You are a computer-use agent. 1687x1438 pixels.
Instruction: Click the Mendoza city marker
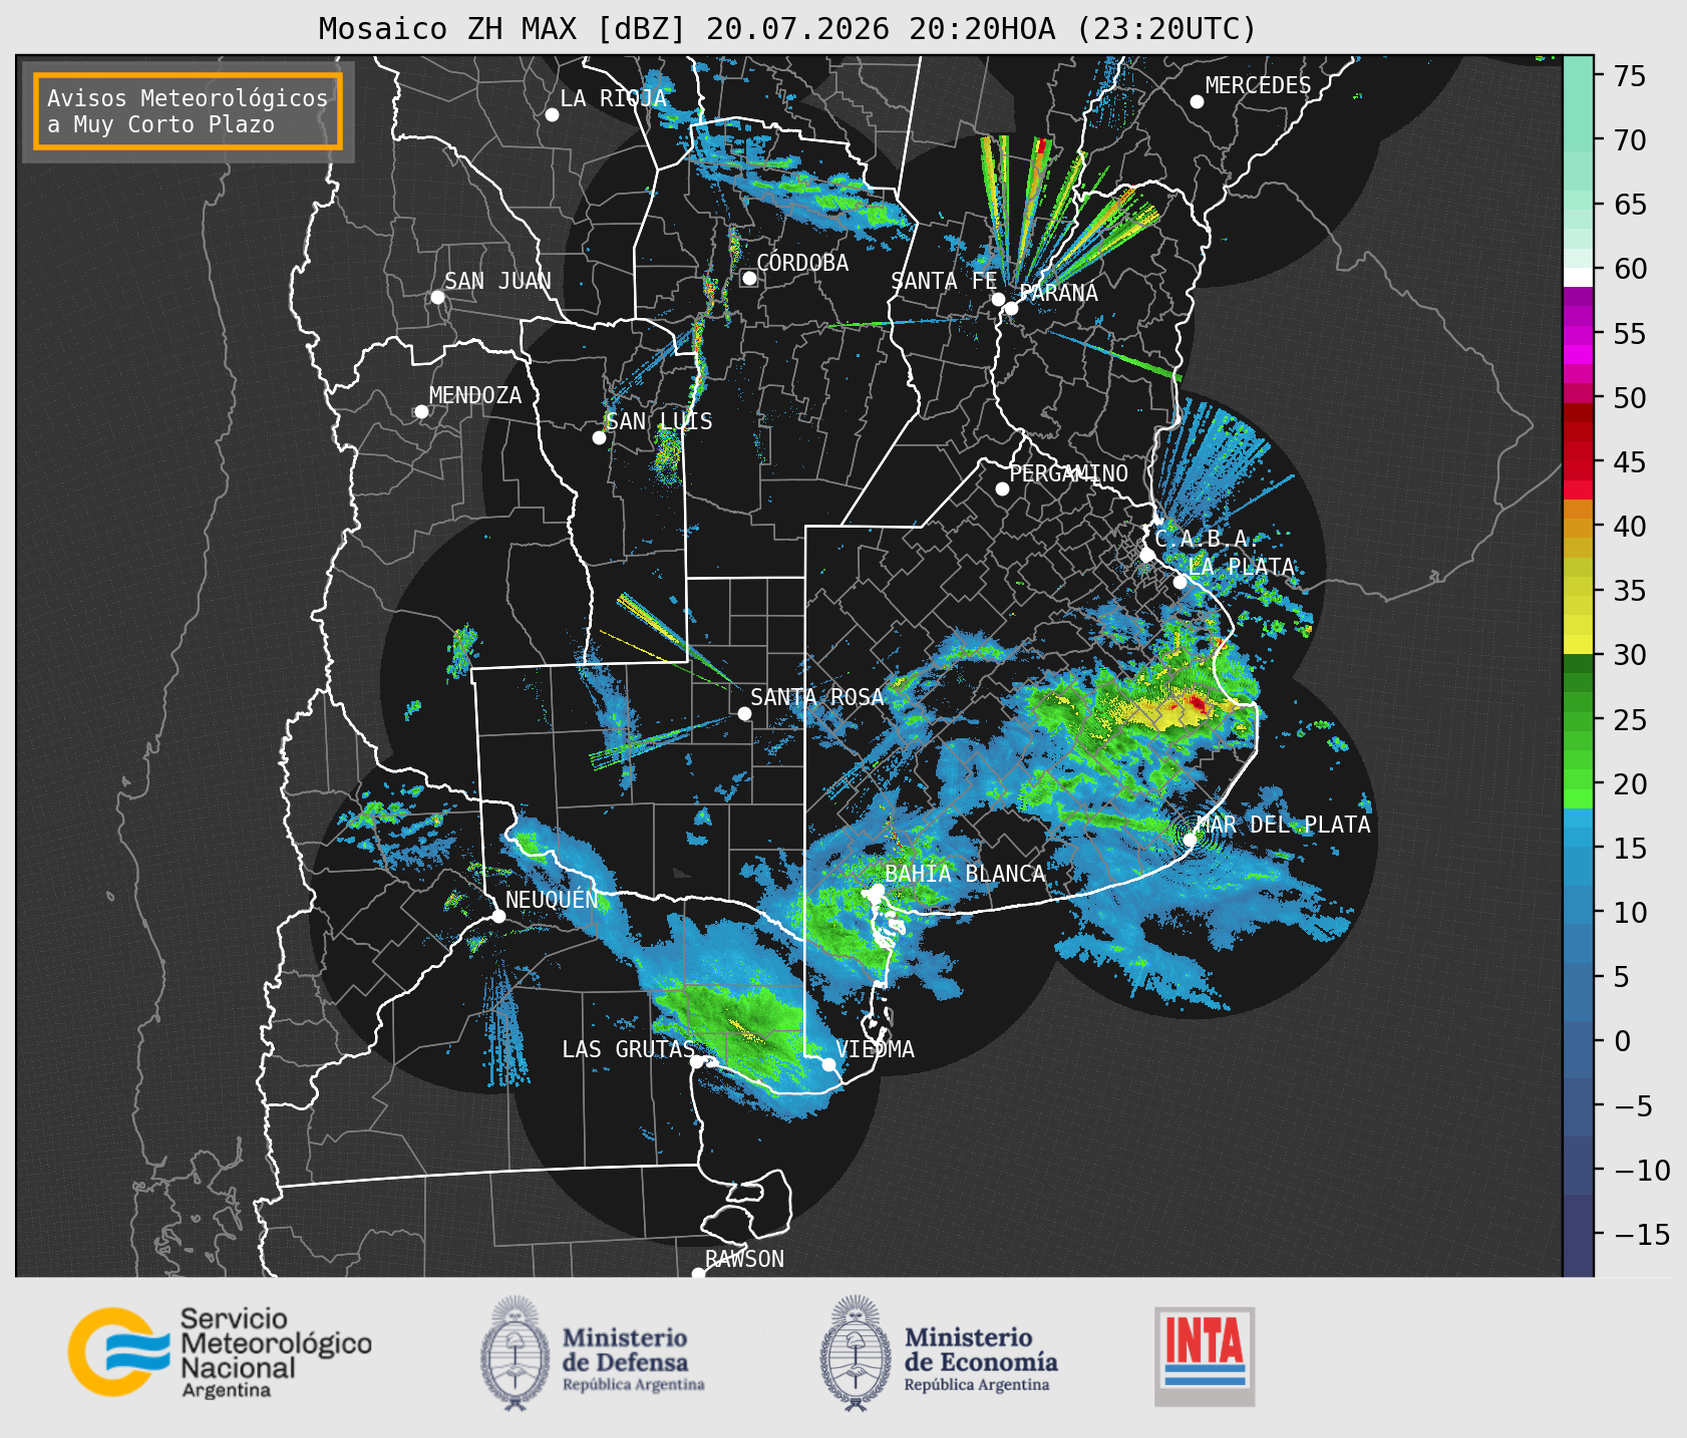tap(421, 411)
